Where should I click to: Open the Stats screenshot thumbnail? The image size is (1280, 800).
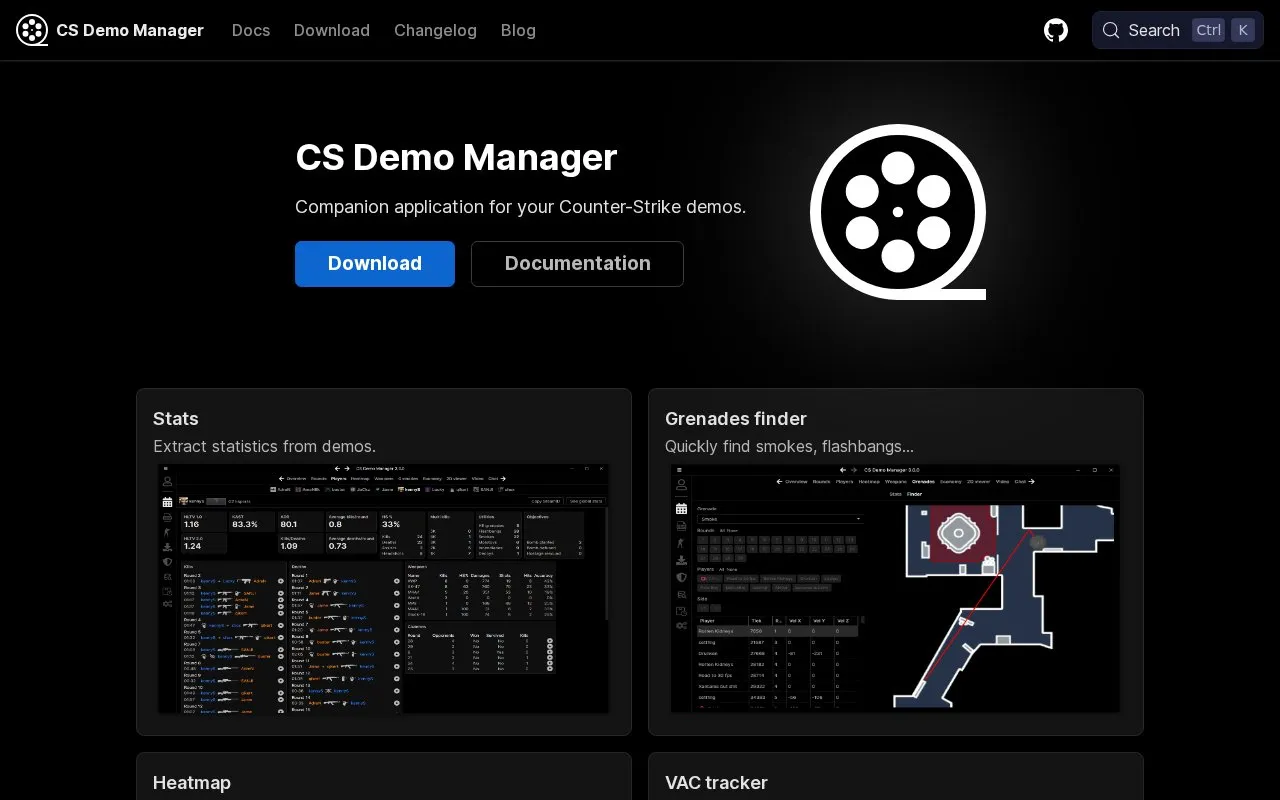tap(384, 588)
